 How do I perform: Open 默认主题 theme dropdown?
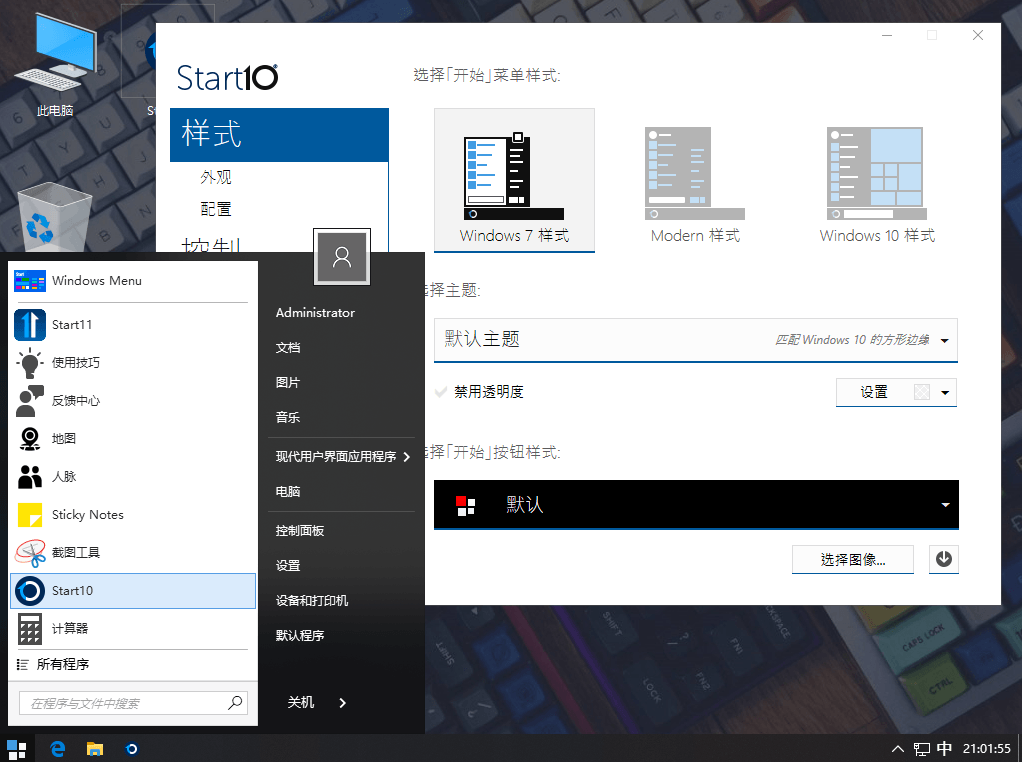(695, 340)
